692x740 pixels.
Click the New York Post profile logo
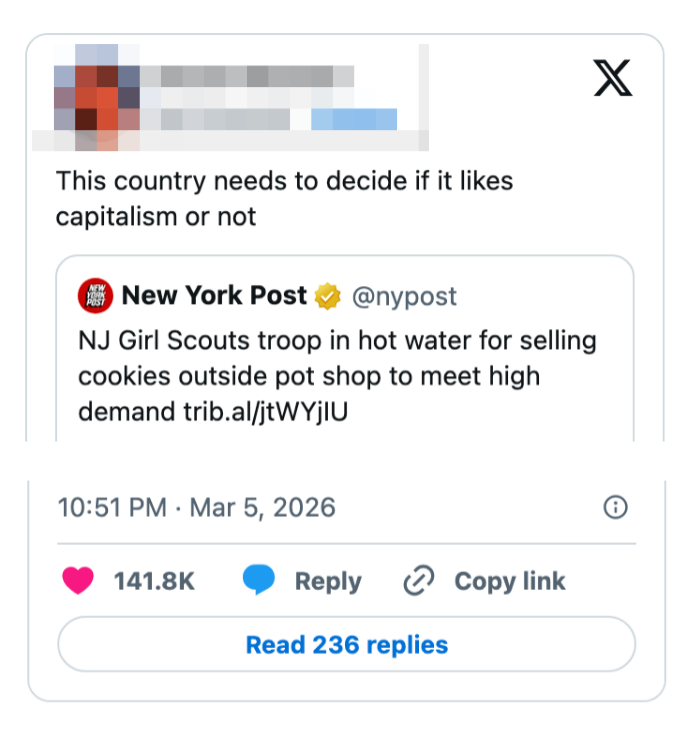click(96, 296)
